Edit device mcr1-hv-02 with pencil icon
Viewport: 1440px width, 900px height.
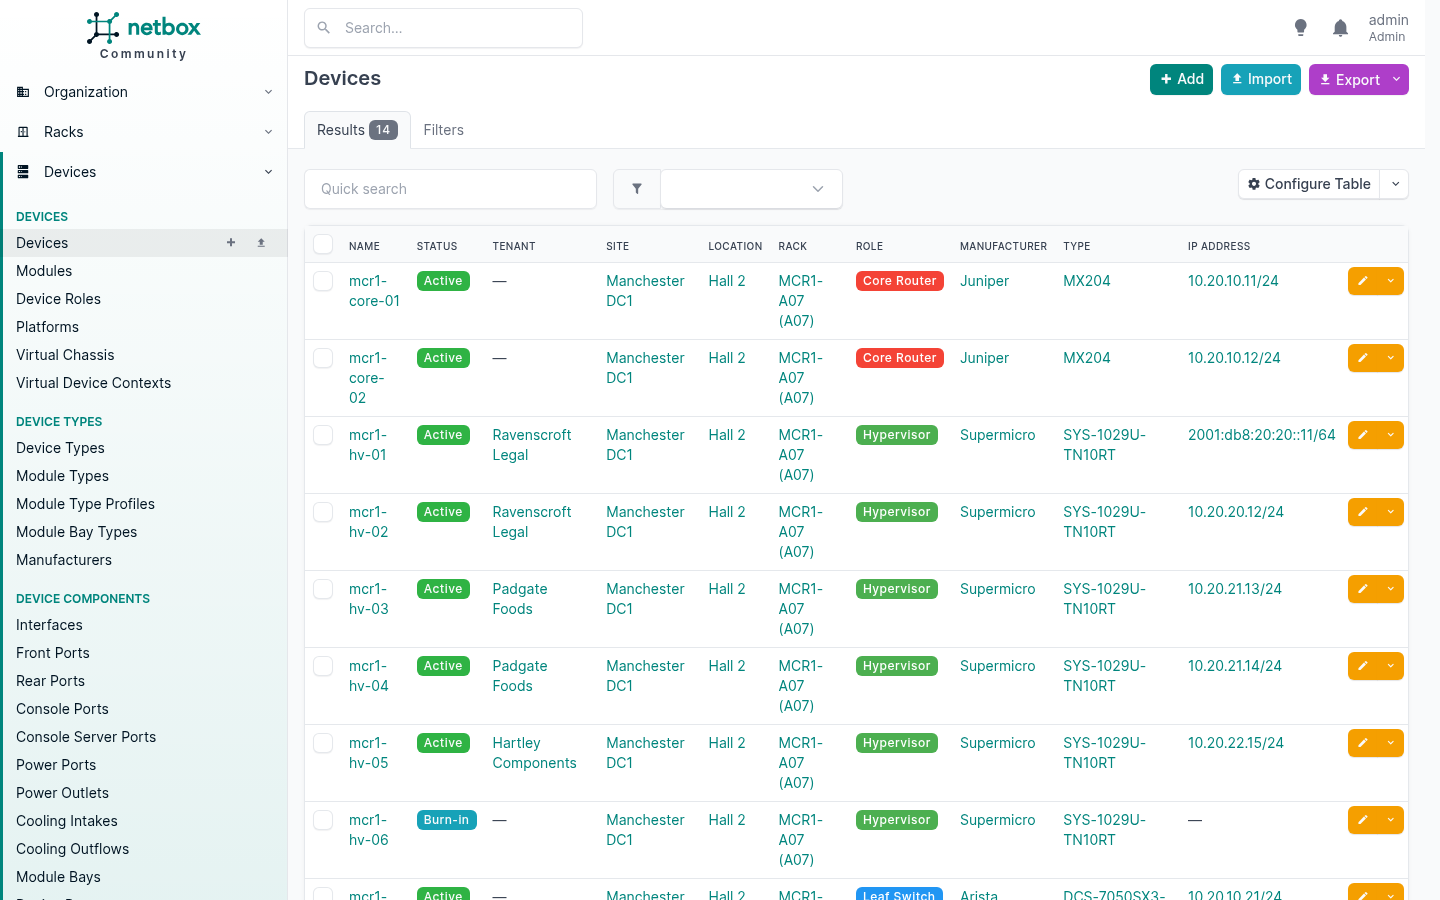point(1363,512)
